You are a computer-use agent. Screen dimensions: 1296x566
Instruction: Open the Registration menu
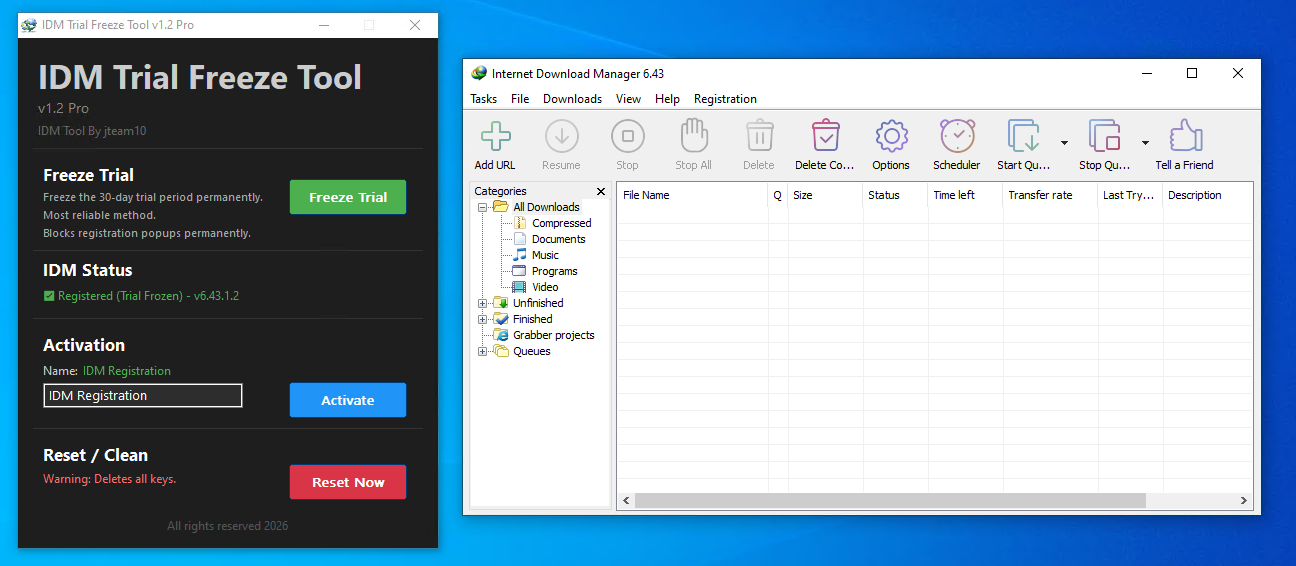(x=725, y=99)
